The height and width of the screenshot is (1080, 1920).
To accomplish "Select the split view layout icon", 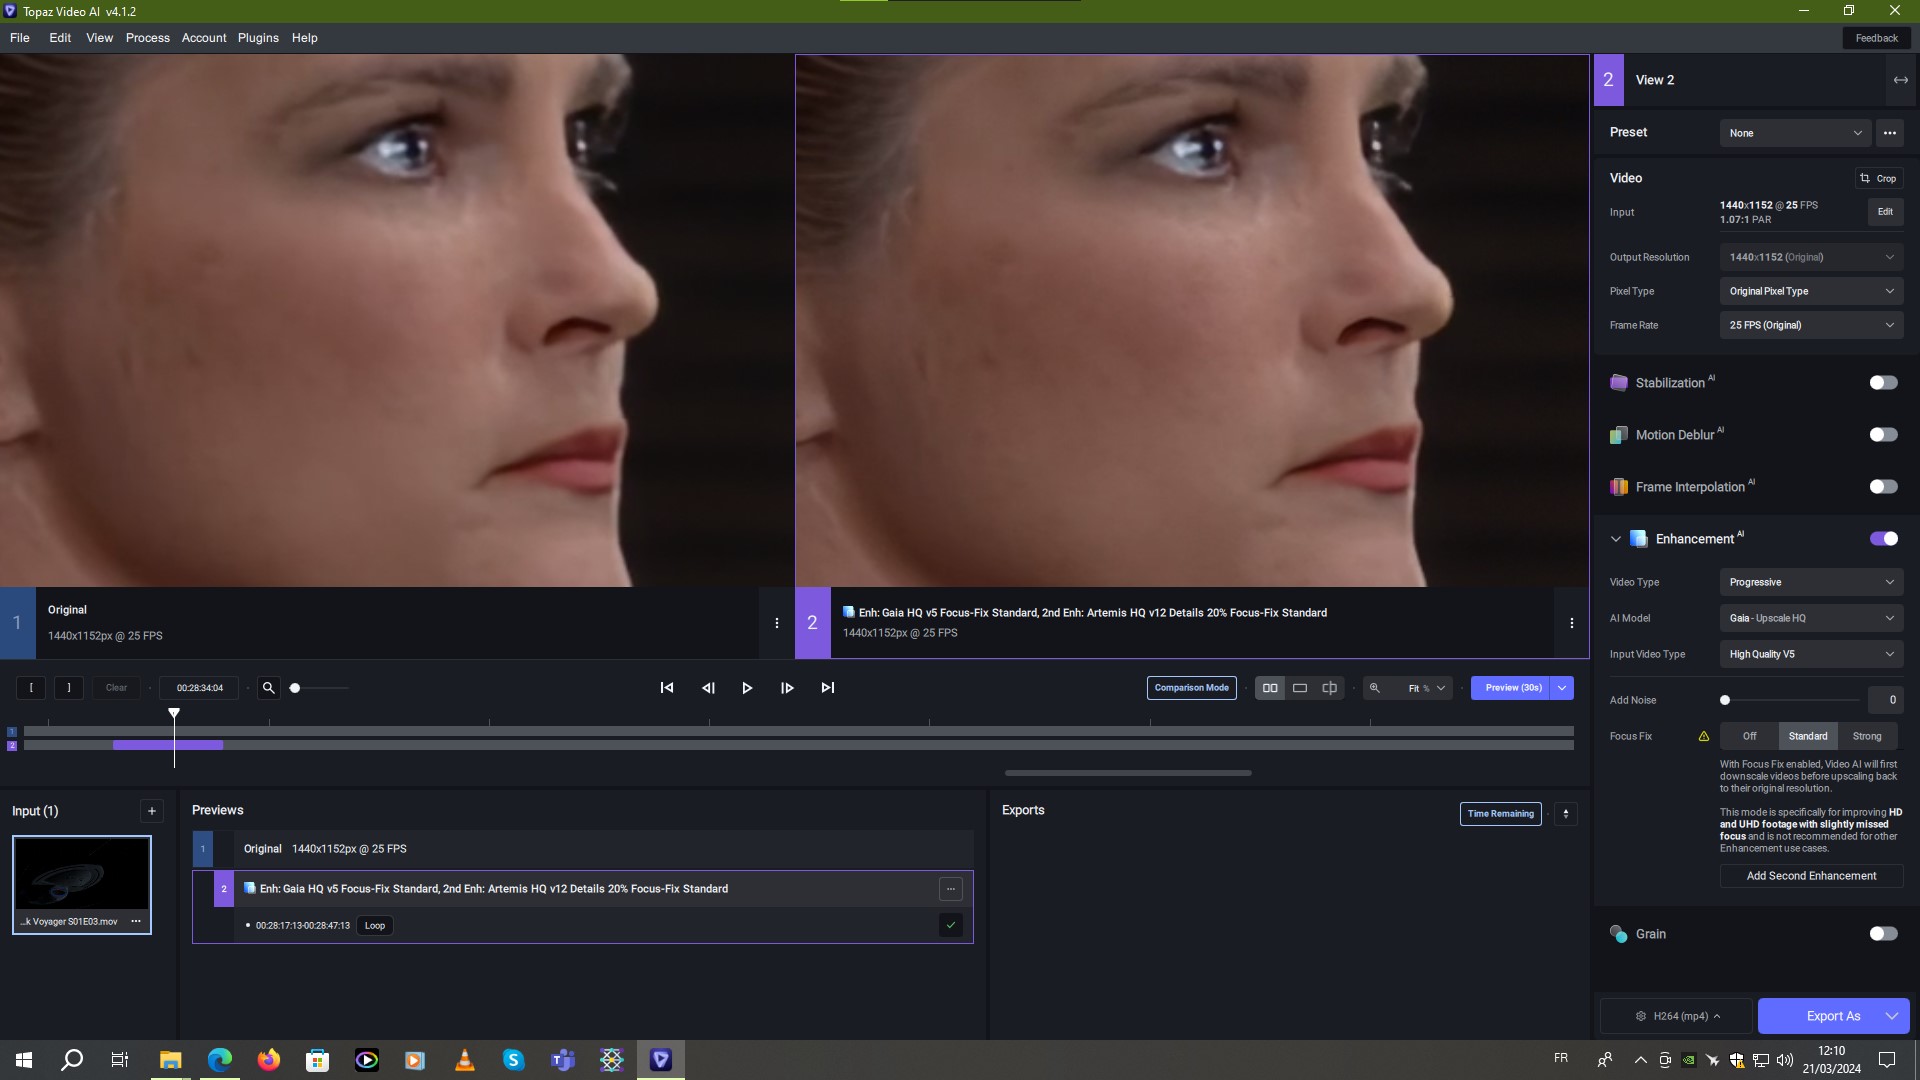I will click(x=1329, y=688).
